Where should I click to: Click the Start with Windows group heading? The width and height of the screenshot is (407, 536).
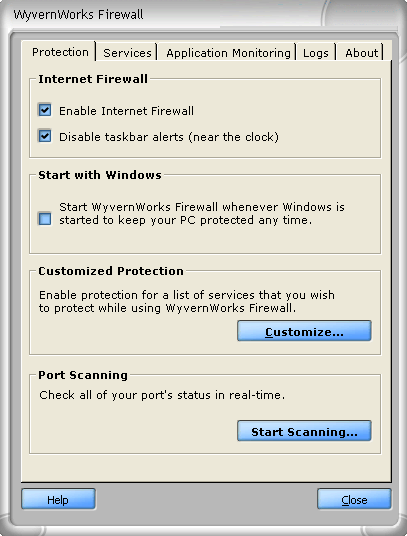[x=100, y=175]
